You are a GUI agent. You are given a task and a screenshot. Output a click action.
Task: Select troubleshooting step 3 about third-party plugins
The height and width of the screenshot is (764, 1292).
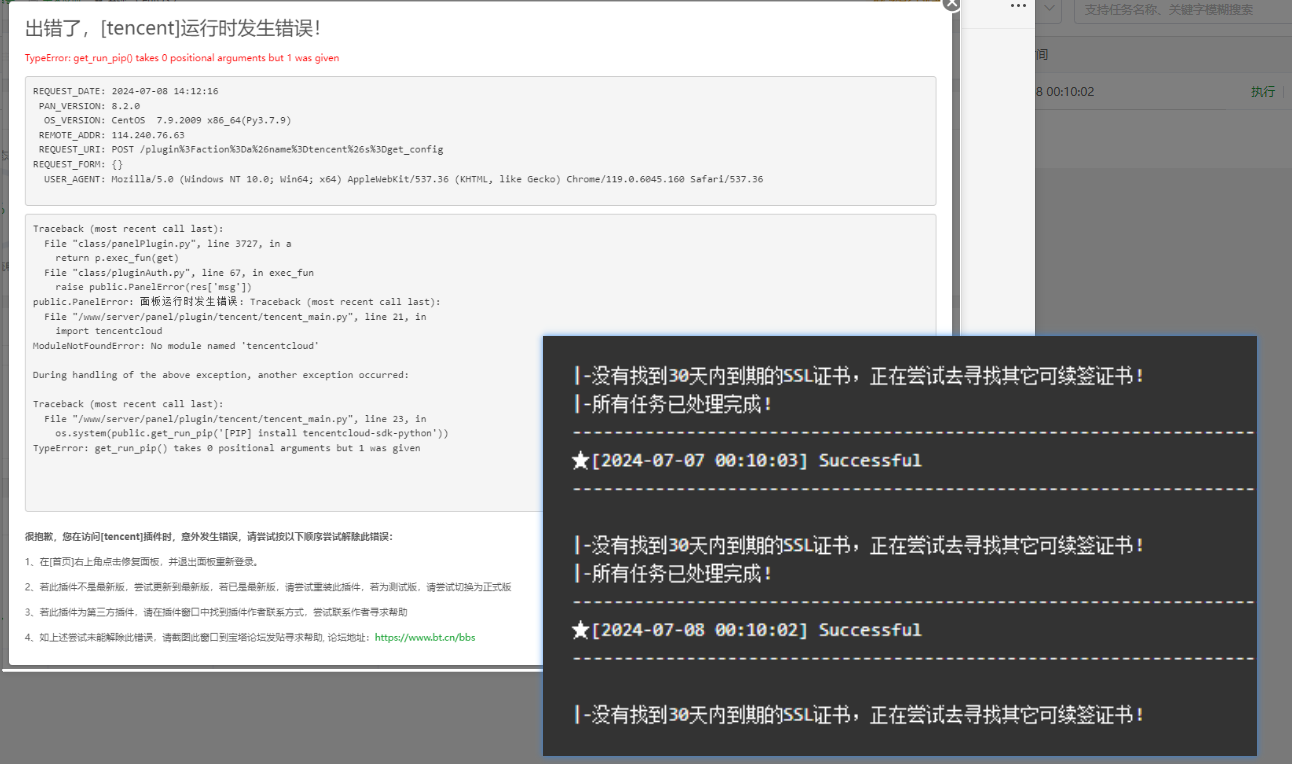point(216,612)
